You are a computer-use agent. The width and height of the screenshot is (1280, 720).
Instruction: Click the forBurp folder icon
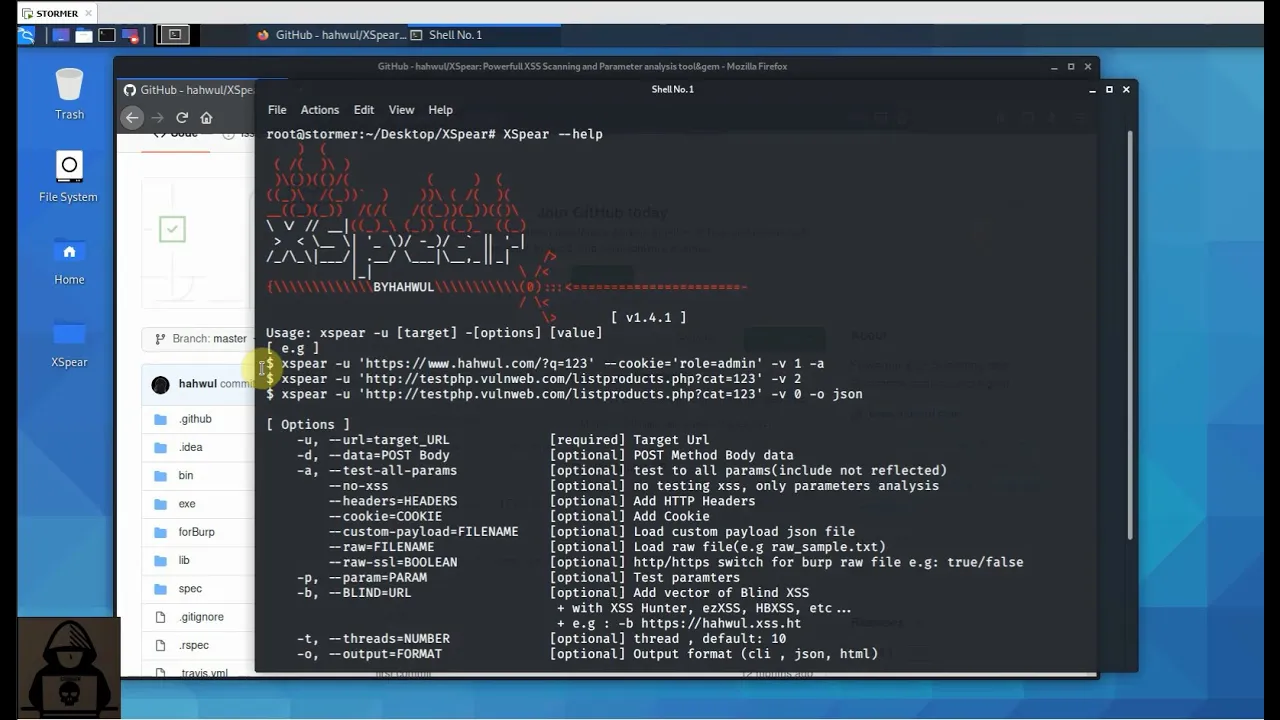click(x=160, y=532)
